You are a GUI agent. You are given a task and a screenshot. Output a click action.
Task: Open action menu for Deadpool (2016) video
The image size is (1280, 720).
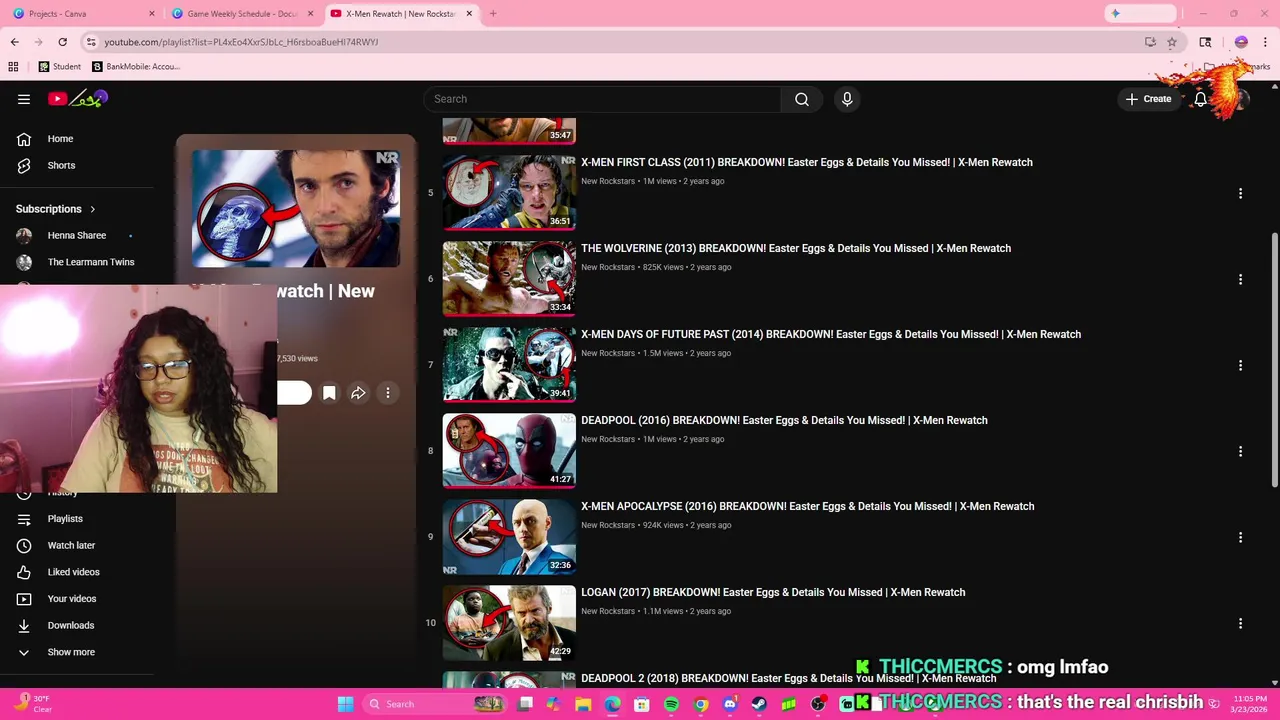[1240, 451]
